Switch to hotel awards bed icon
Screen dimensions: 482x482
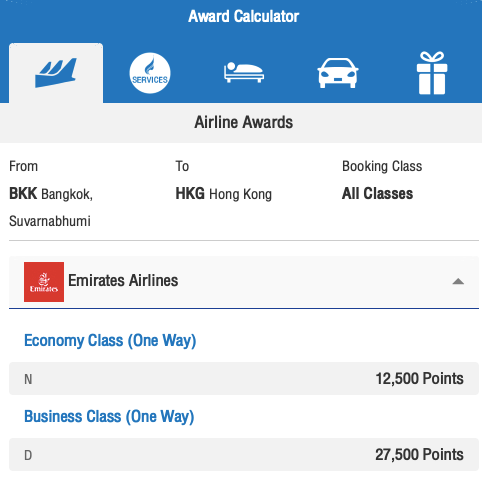point(244,72)
